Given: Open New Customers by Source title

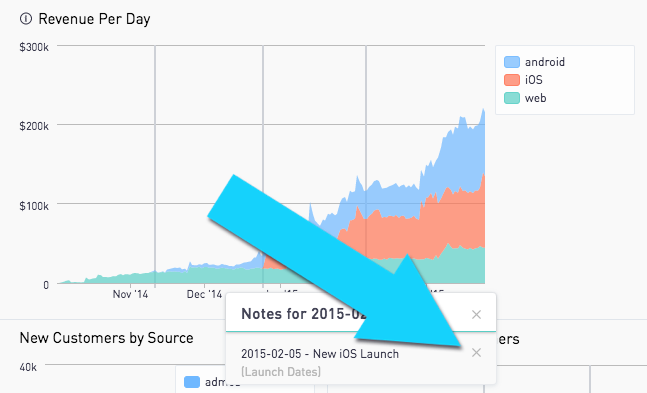Looking at the screenshot, I should (106, 338).
